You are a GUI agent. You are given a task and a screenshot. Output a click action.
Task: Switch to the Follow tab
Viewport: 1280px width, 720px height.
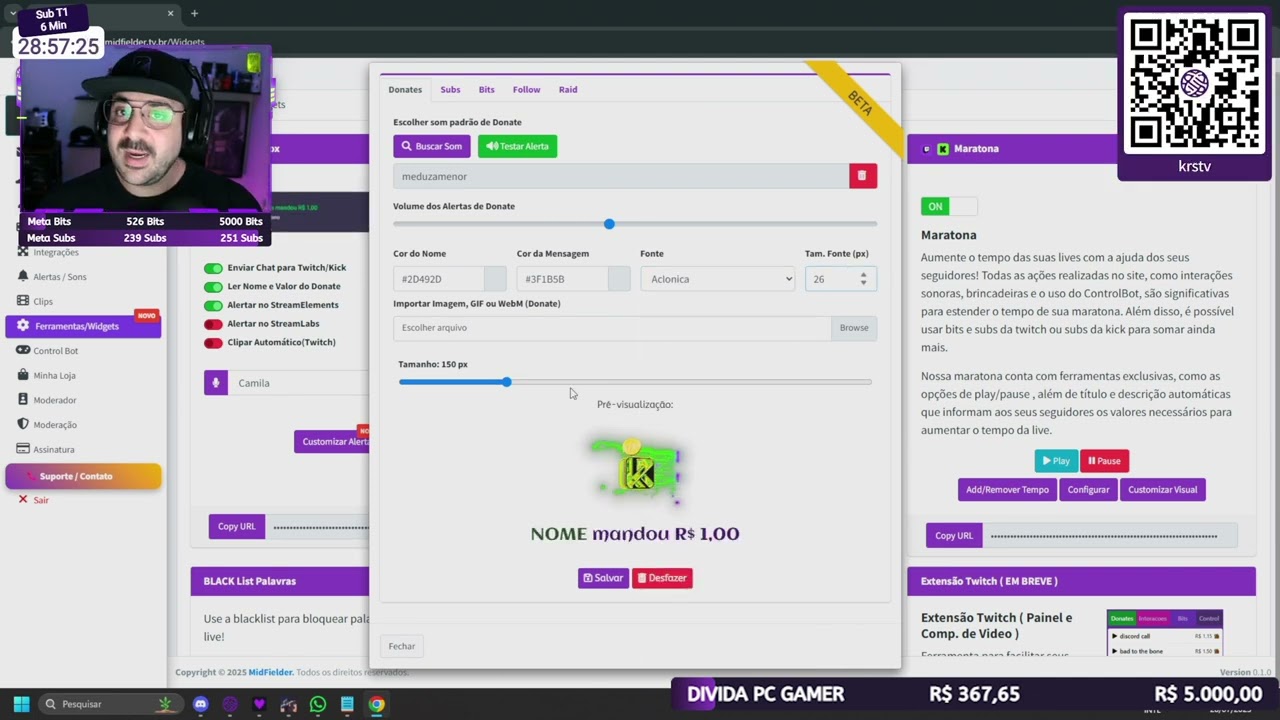(526, 89)
